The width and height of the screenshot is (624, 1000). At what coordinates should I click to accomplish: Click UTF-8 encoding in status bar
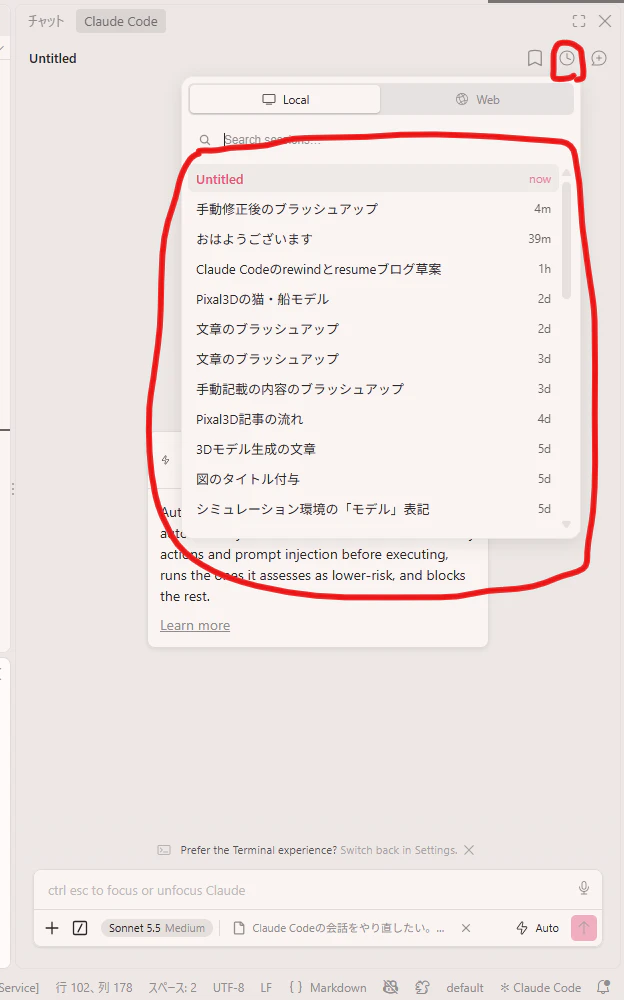pyautogui.click(x=228, y=988)
